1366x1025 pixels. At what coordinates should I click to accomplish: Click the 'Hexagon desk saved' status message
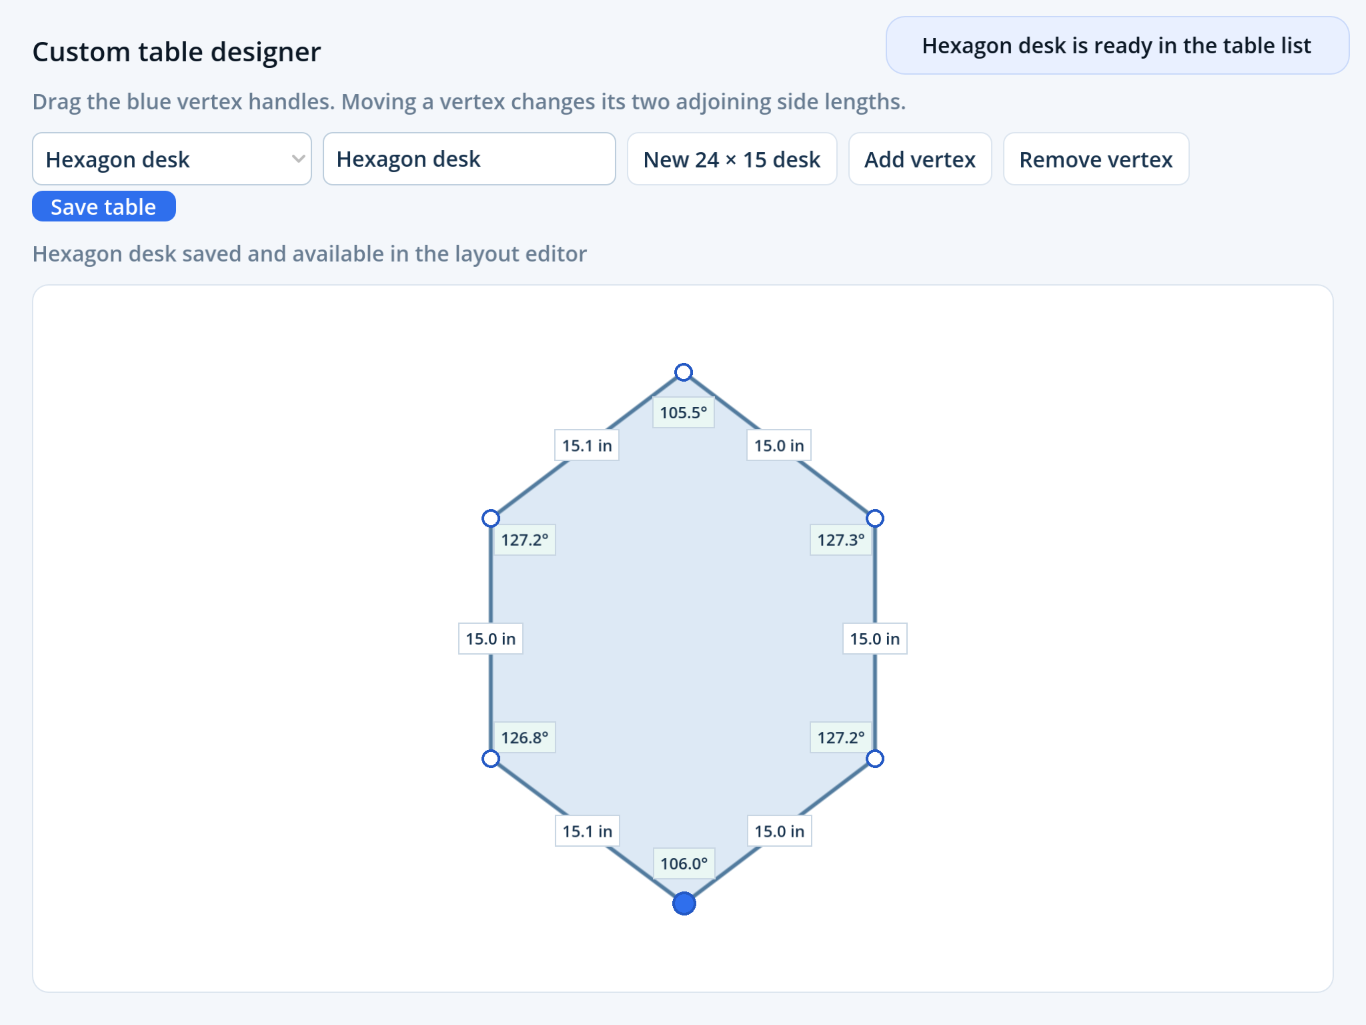pyautogui.click(x=310, y=254)
